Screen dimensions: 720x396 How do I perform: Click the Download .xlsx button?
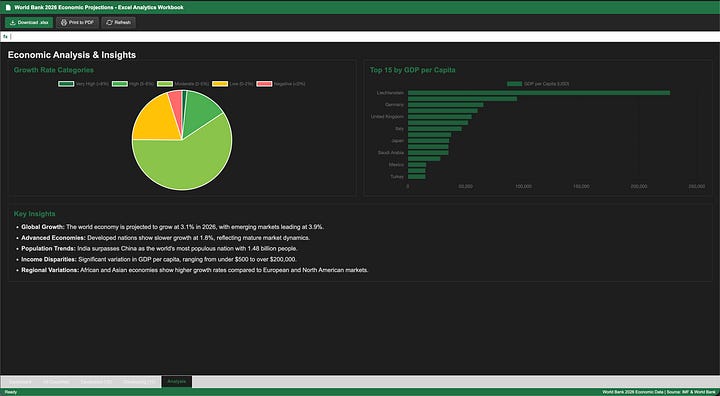pyautogui.click(x=29, y=23)
